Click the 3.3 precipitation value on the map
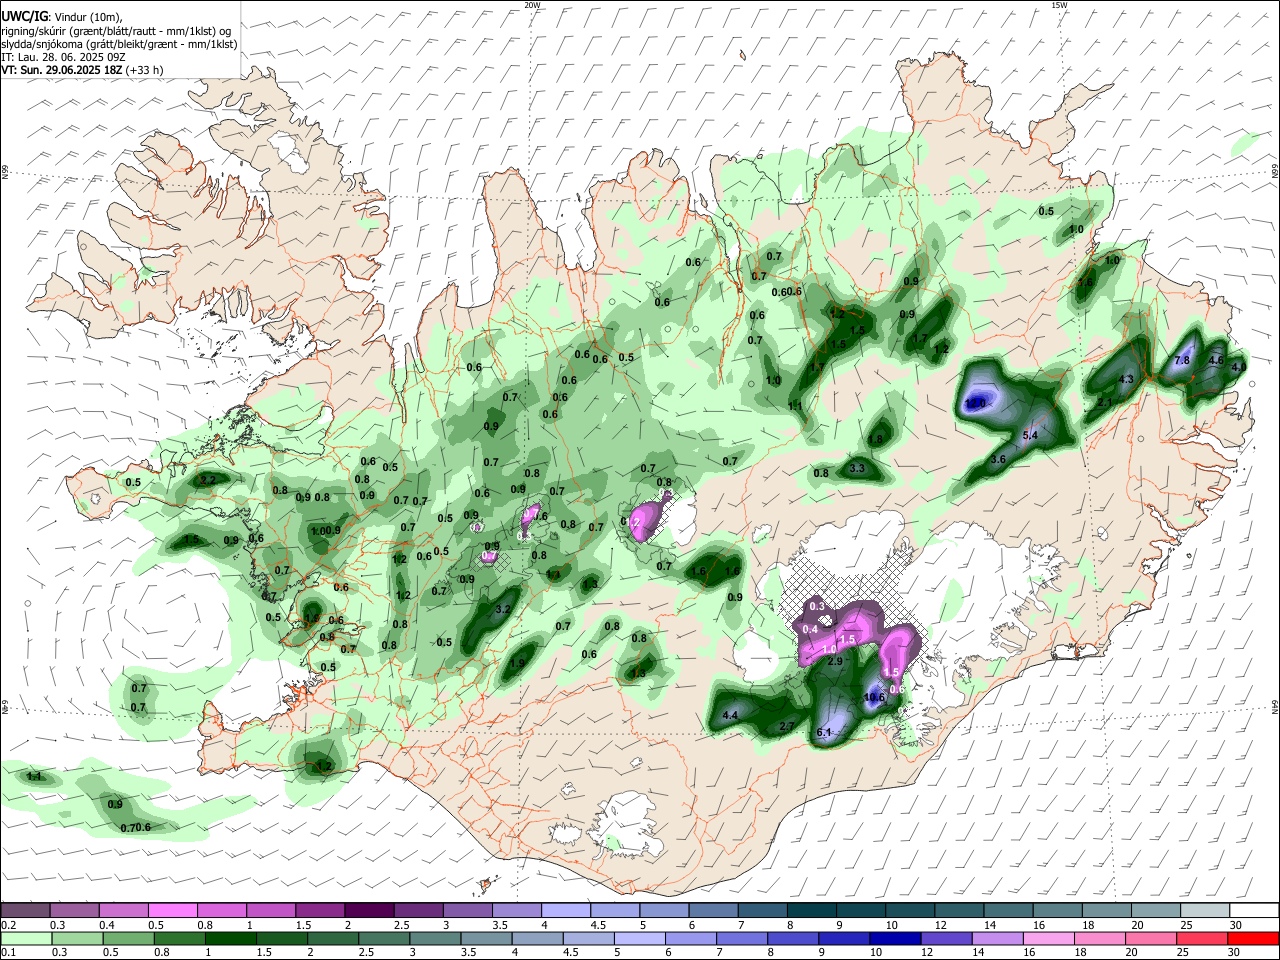The width and height of the screenshot is (1280, 960). pyautogui.click(x=856, y=468)
